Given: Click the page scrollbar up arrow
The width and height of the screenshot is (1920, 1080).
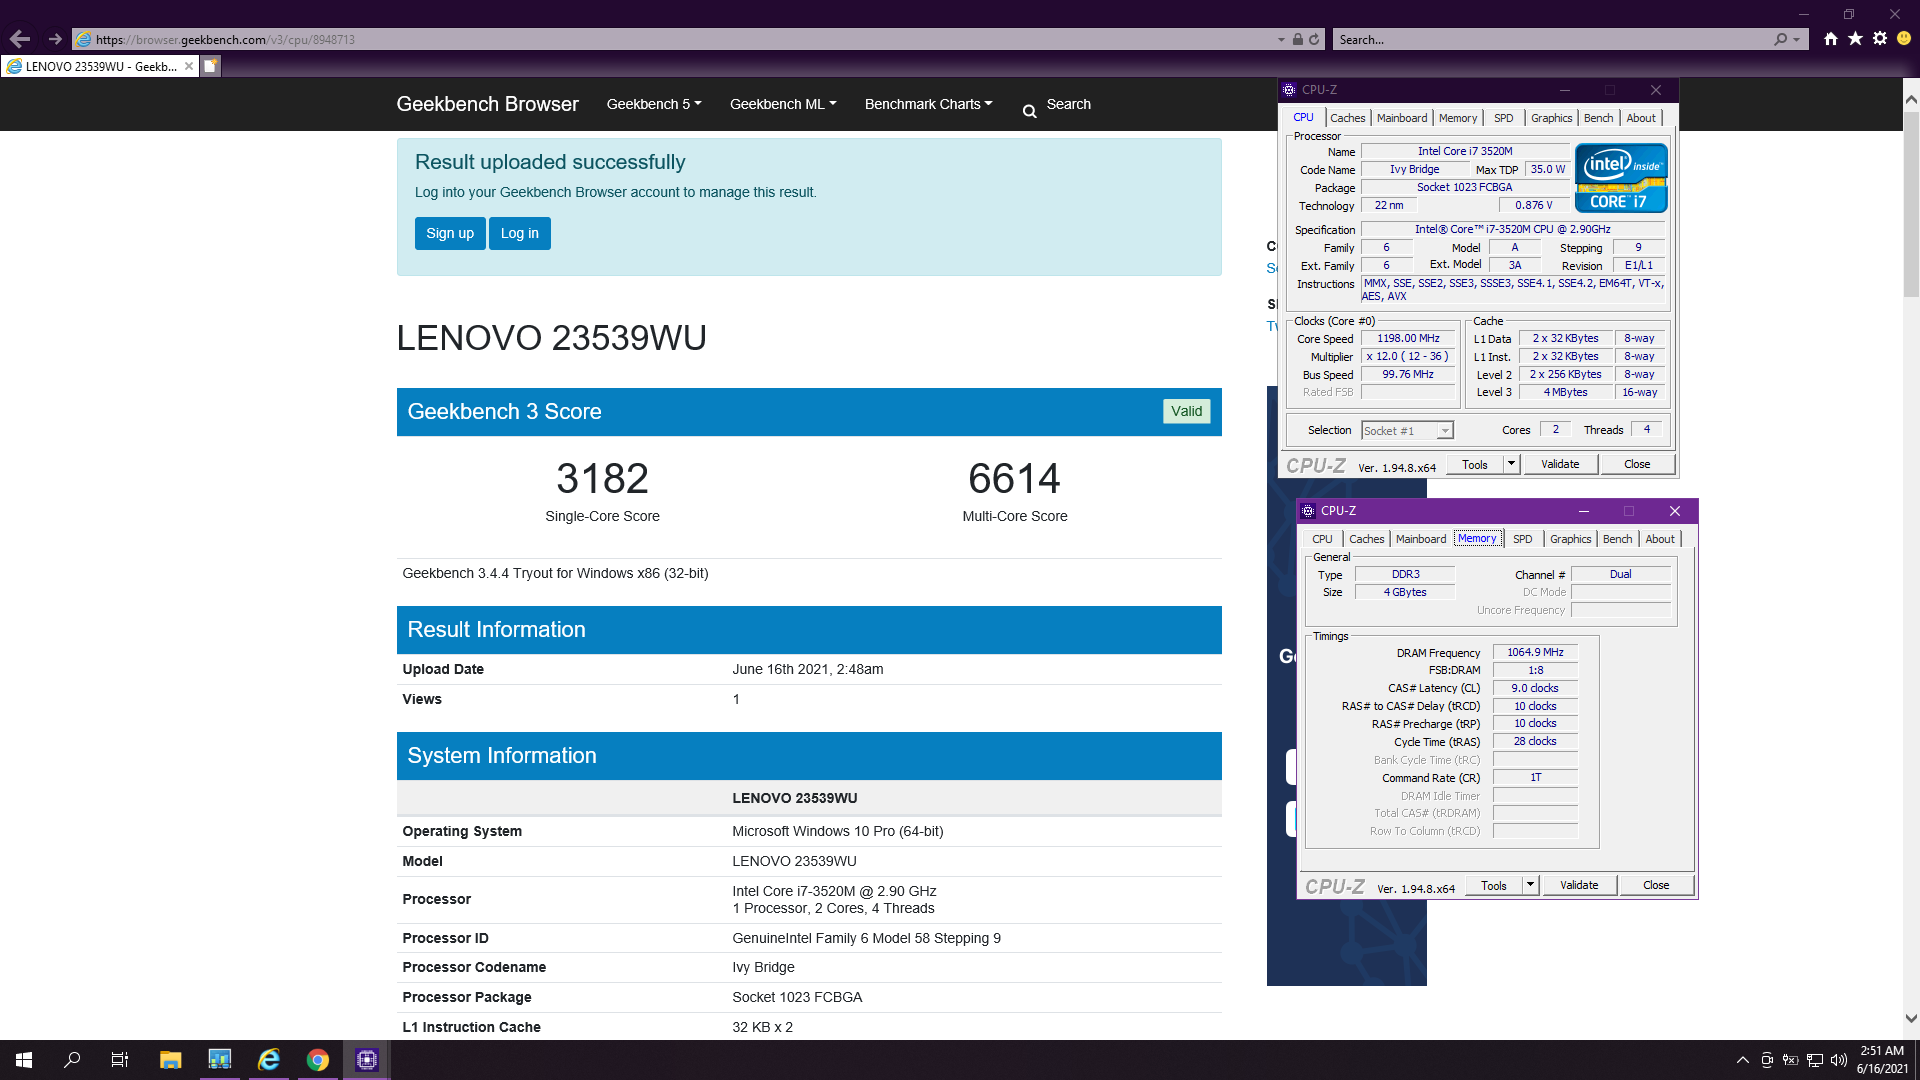Looking at the screenshot, I should click(1911, 99).
